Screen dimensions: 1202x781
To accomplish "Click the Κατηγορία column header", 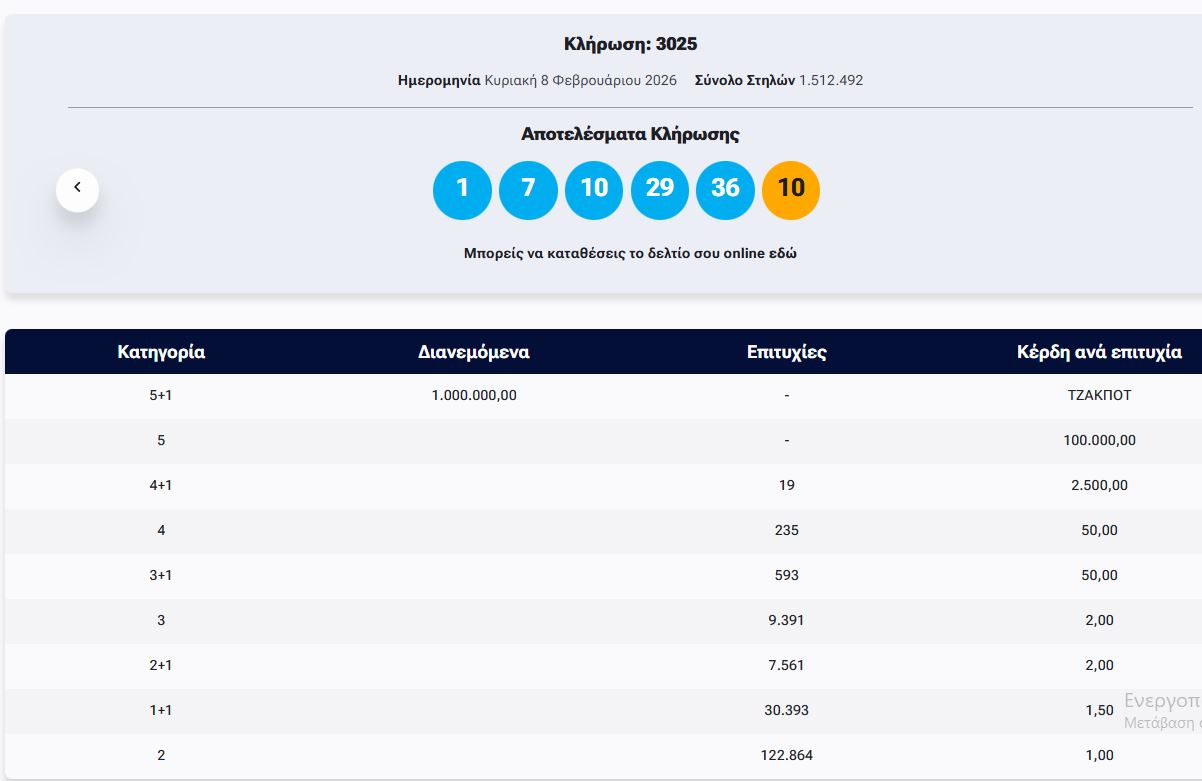I will point(161,352).
